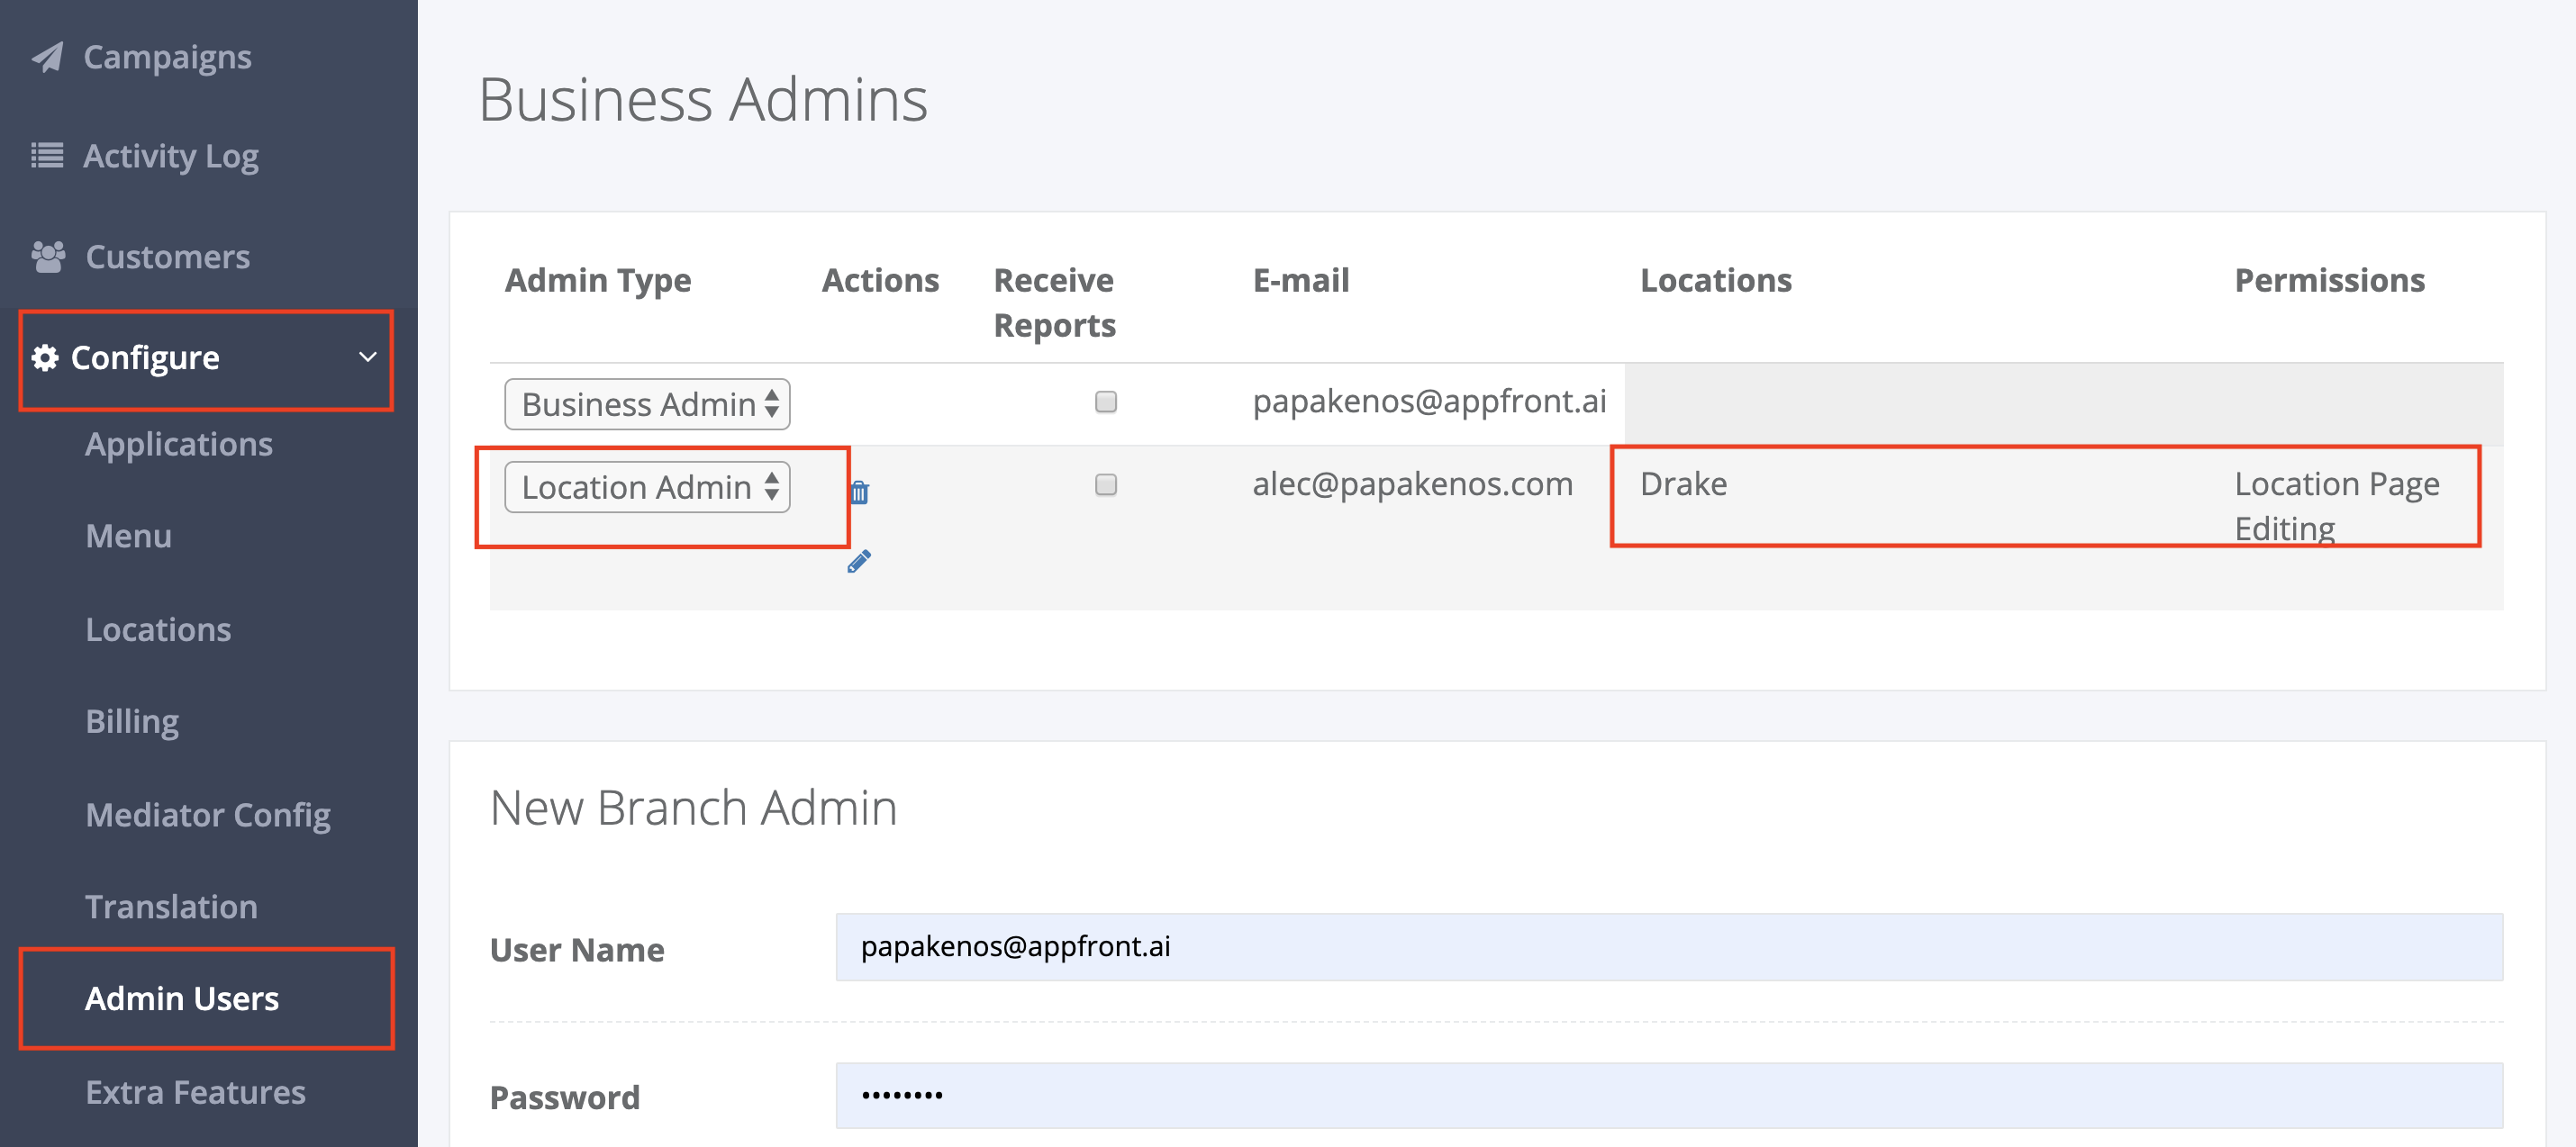Click the Locations column header

[1715, 280]
